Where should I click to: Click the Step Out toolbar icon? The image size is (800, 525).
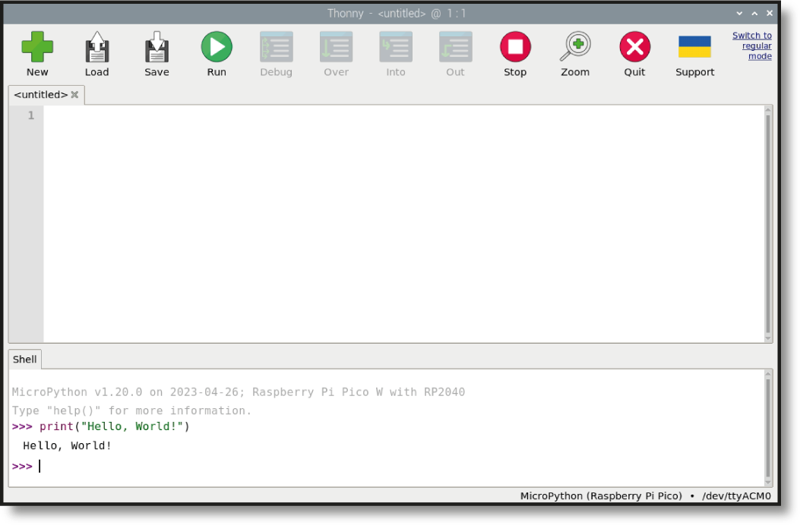[455, 47]
